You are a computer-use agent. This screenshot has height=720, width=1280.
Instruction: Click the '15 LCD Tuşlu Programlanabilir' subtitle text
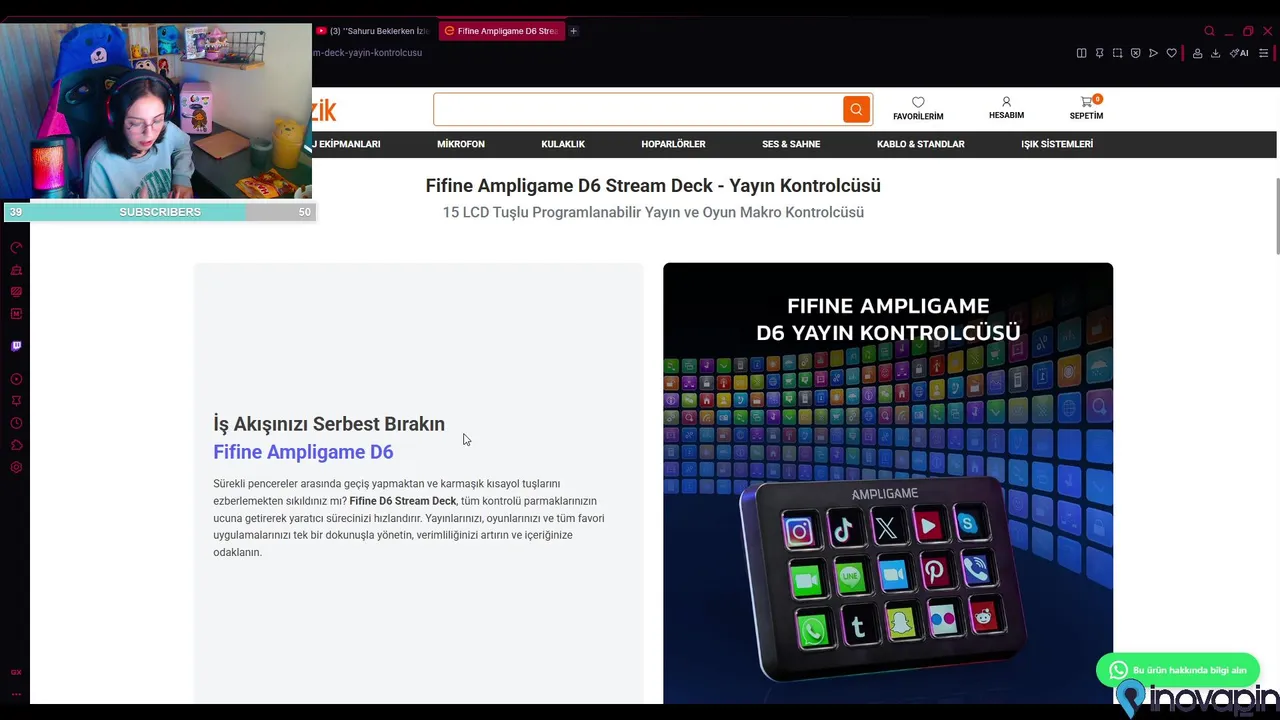(x=653, y=212)
